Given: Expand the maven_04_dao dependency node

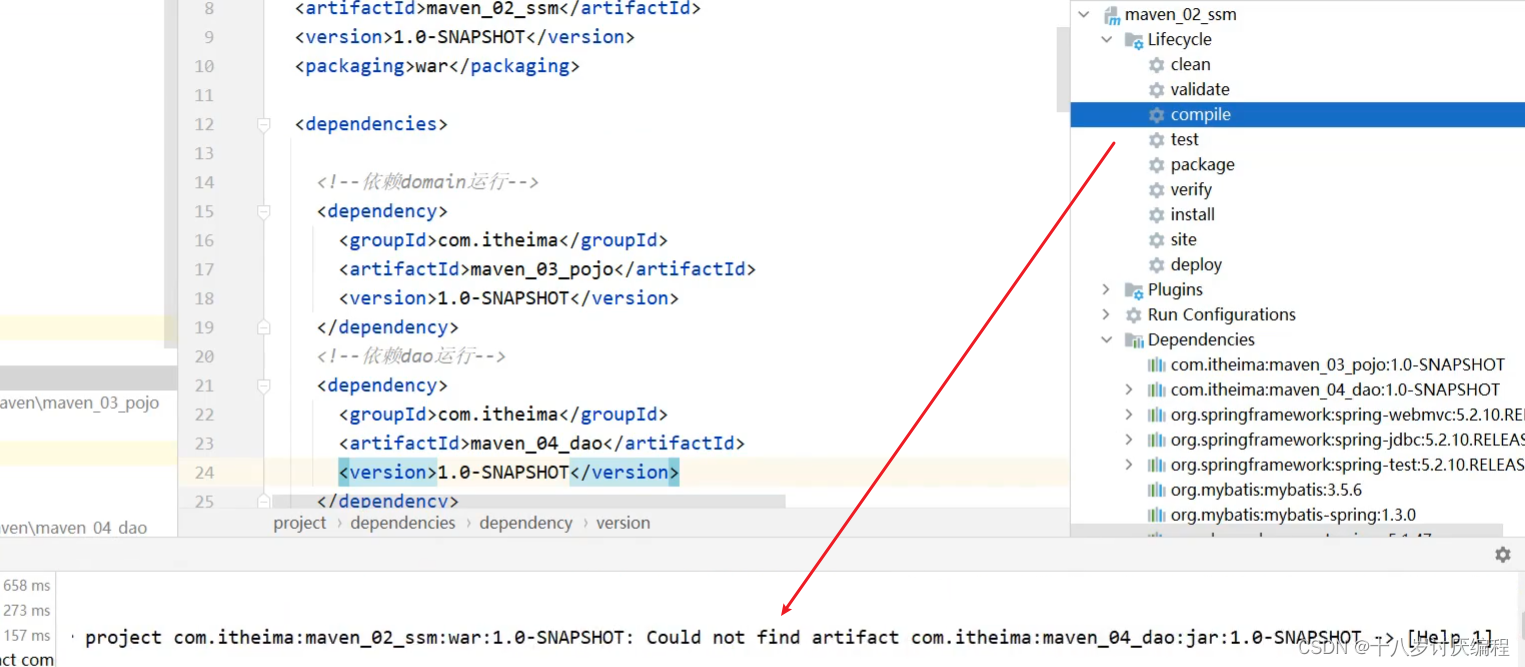Looking at the screenshot, I should tap(1130, 390).
